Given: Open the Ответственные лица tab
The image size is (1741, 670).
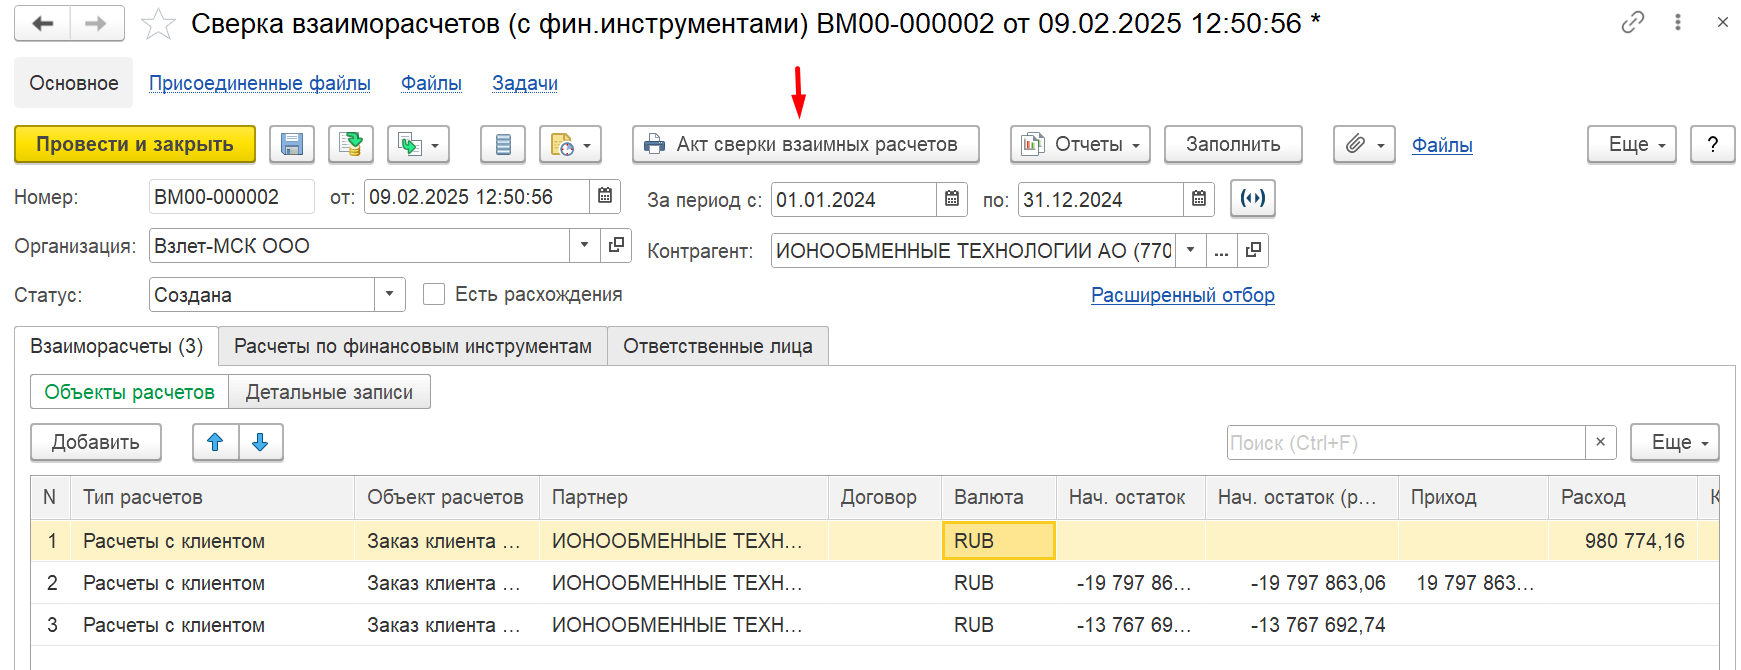Looking at the screenshot, I should click(x=718, y=346).
